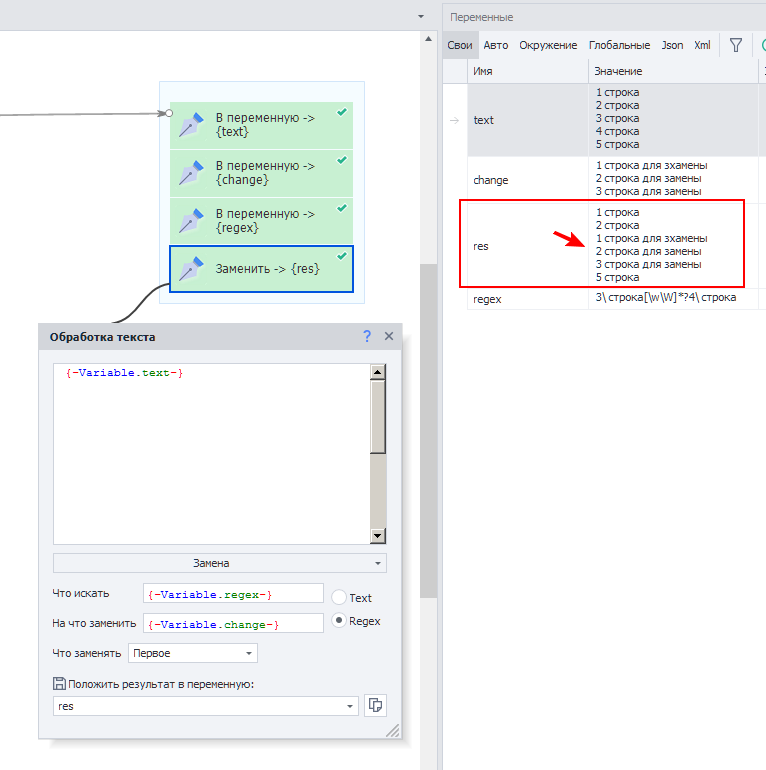Viewport: 766px width, 770px height.
Task: Click the Значение column header
Action: tap(673, 71)
